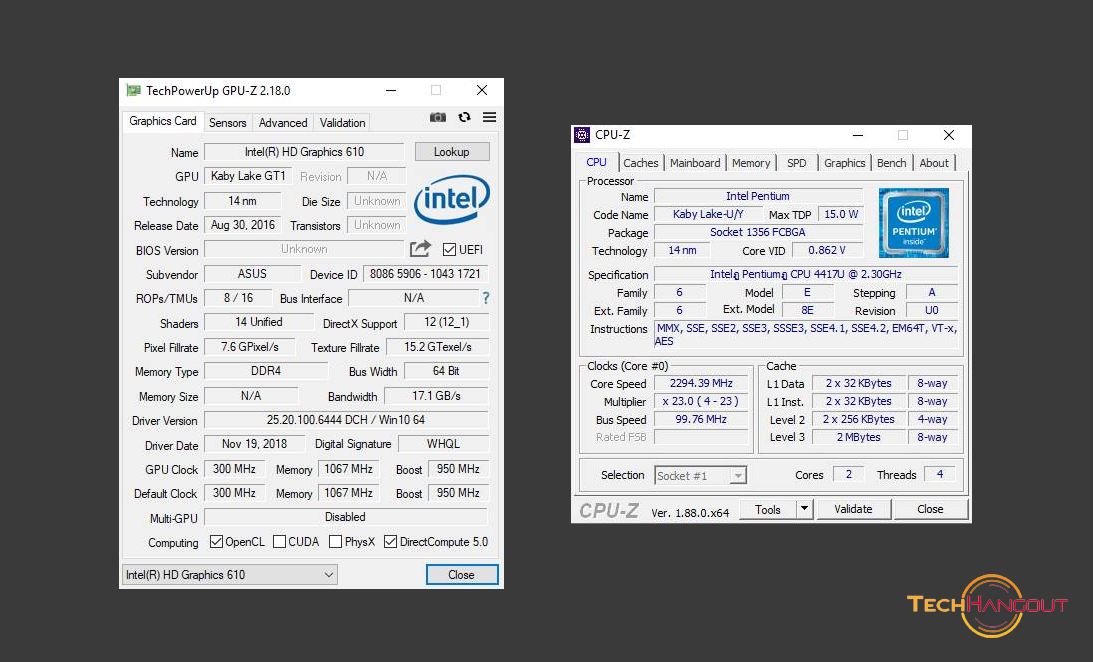Viewport: 1093px width, 662px height.
Task: Click the Close button in CPU-Z
Action: coord(930,509)
